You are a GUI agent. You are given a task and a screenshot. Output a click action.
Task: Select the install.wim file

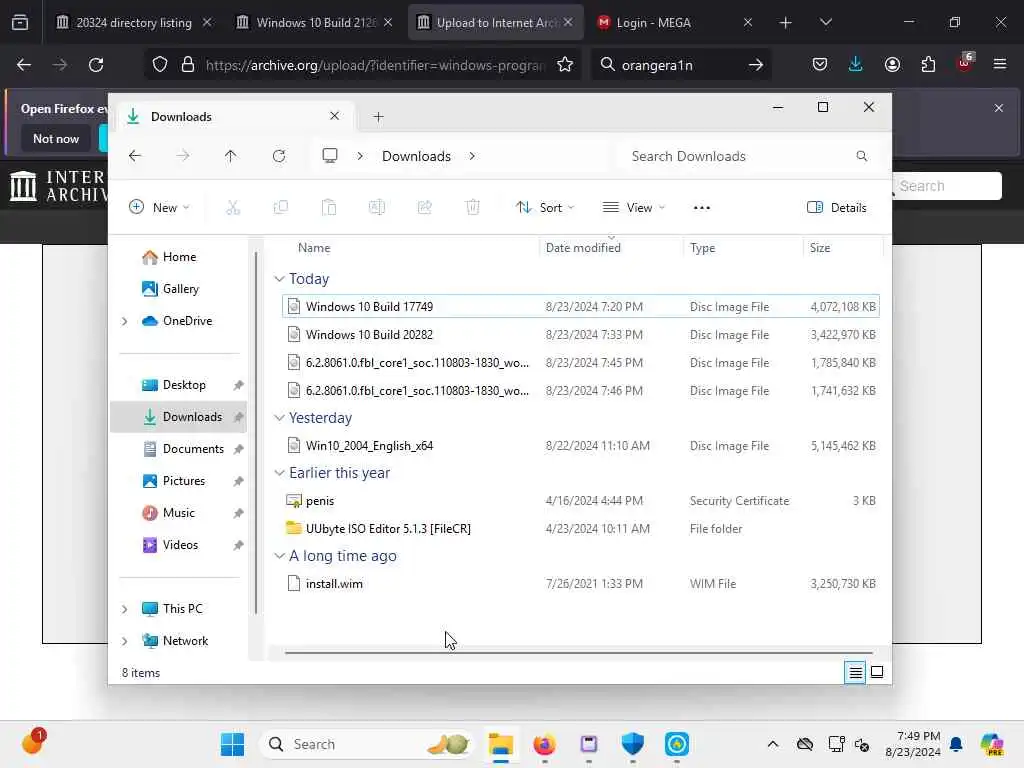pos(581,584)
